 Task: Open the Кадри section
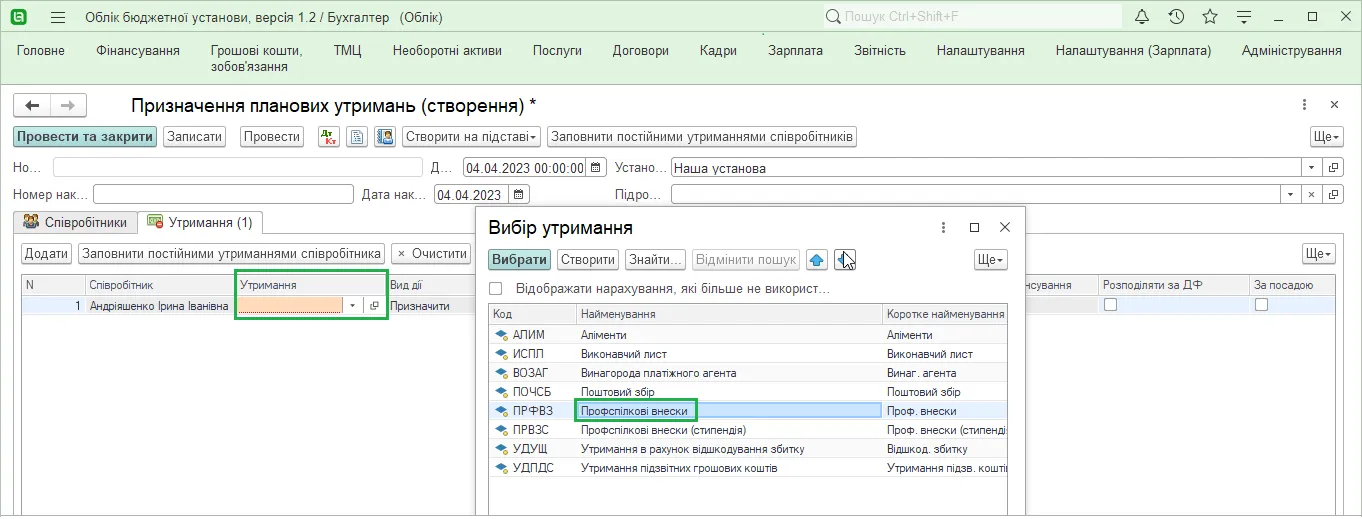coord(718,50)
